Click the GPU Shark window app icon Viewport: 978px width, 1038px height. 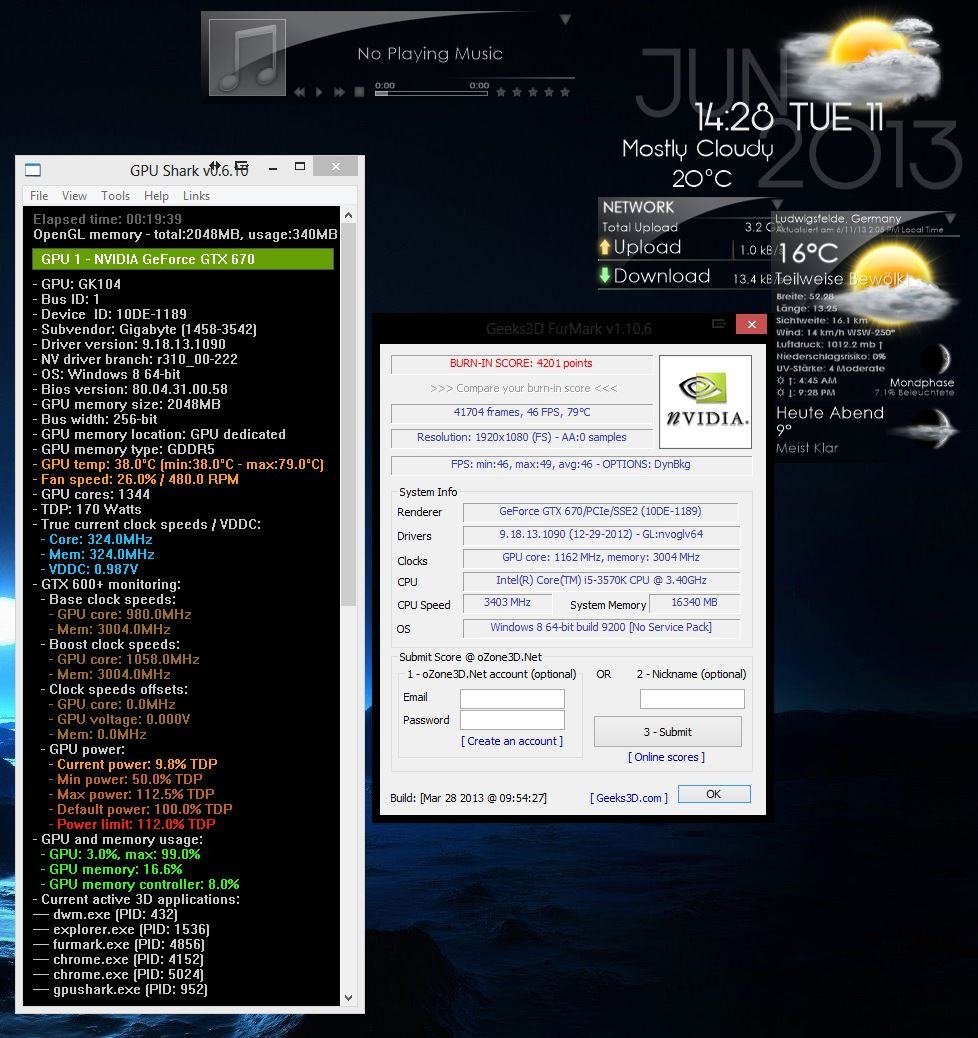33,170
